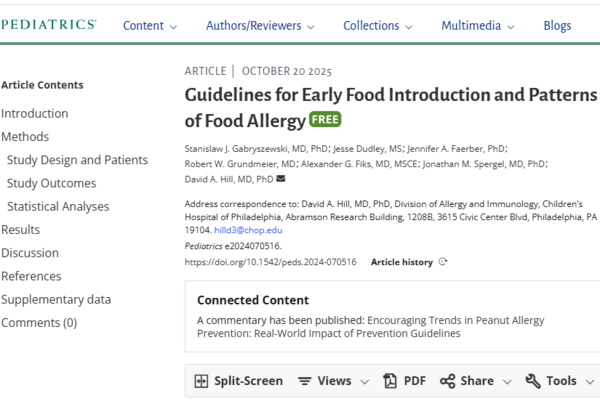Click envelope icon beside David A. Hill
The height and width of the screenshot is (401, 600).
(281, 179)
